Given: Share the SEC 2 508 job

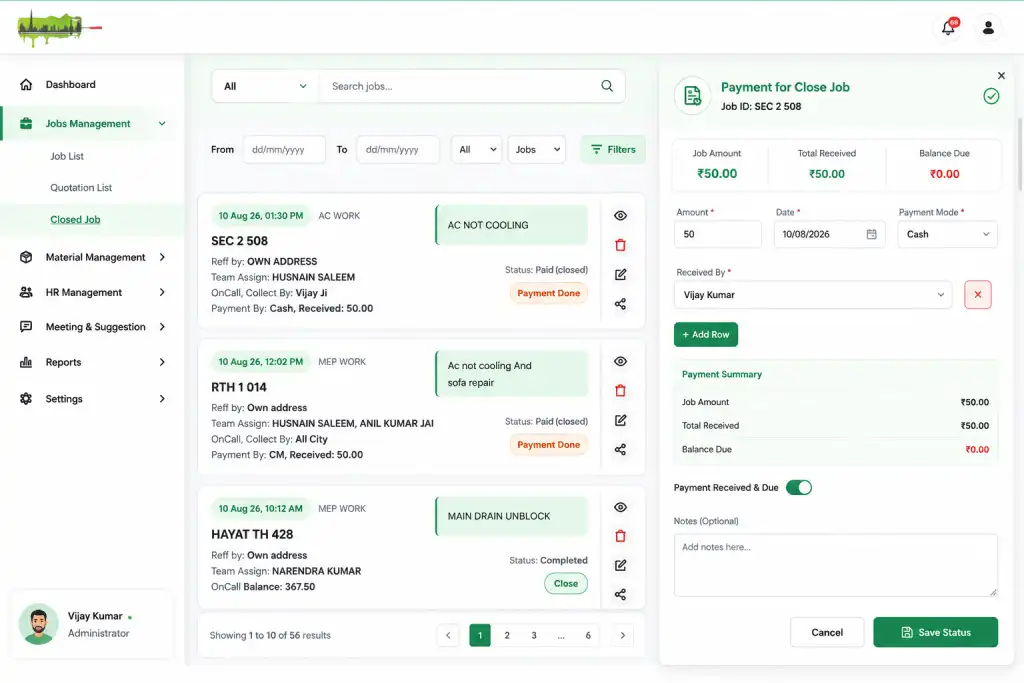Looking at the screenshot, I should coord(620,304).
